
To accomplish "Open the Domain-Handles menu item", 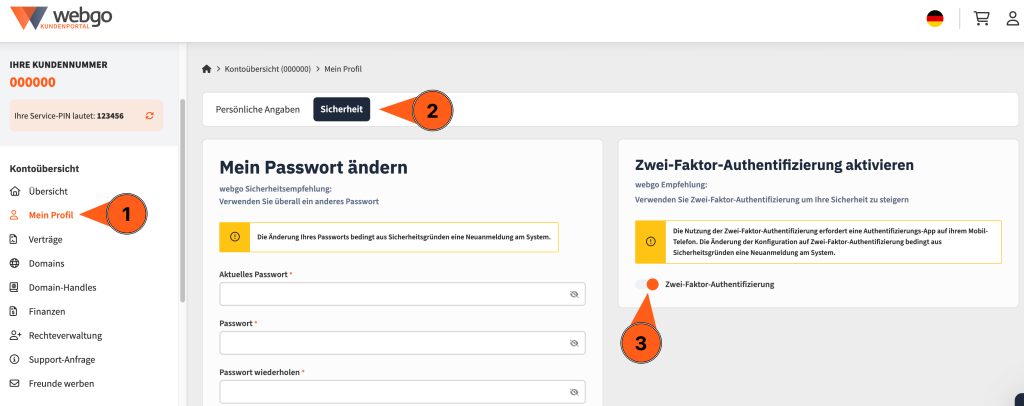I will coord(63,287).
